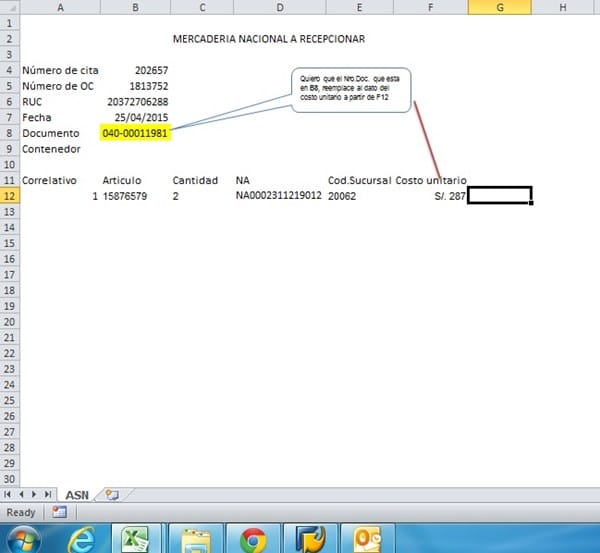This screenshot has height=553, width=600.
Task: Click the 'Costo unitario' header cell
Action: click(x=431, y=181)
